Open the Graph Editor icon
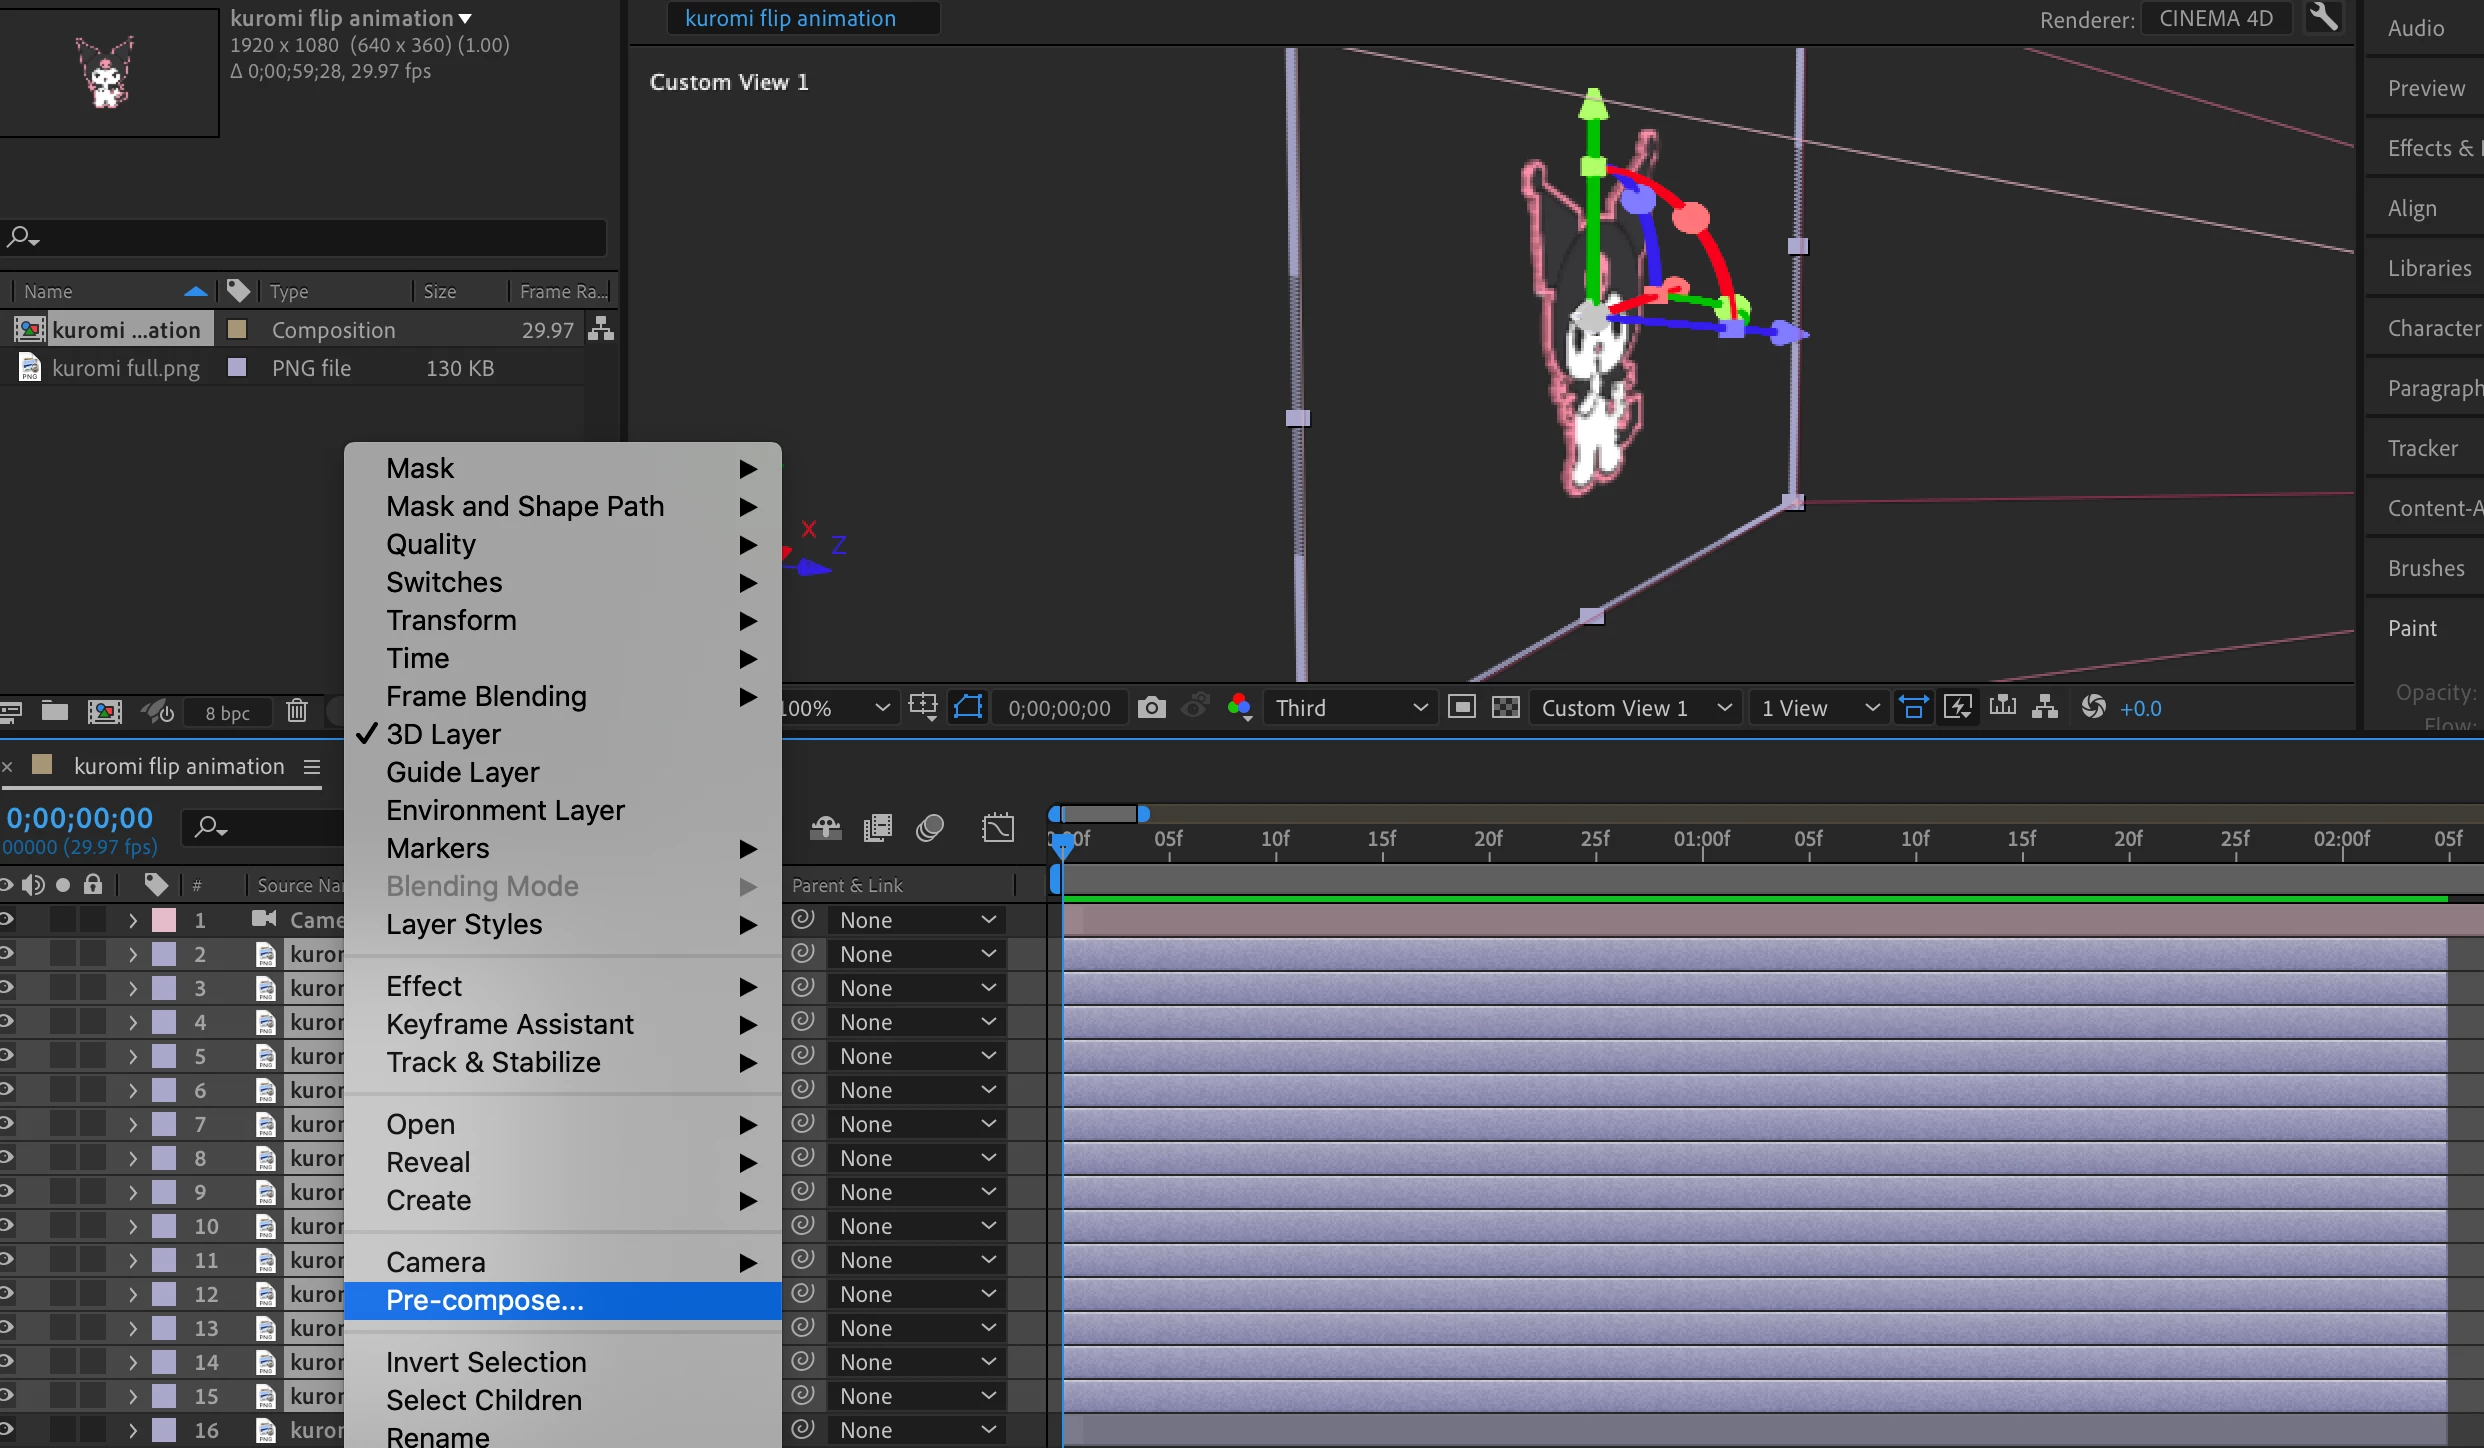The height and width of the screenshot is (1448, 2484). (x=998, y=828)
